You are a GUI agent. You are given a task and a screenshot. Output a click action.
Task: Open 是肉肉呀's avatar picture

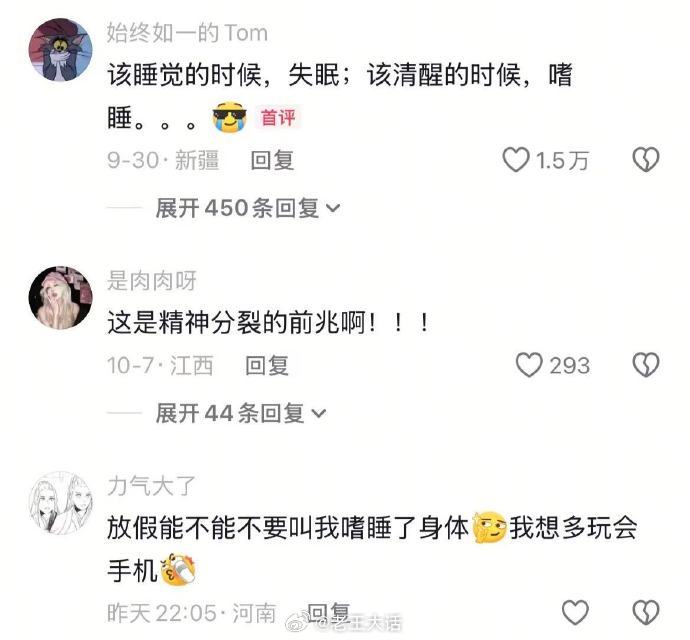61,298
